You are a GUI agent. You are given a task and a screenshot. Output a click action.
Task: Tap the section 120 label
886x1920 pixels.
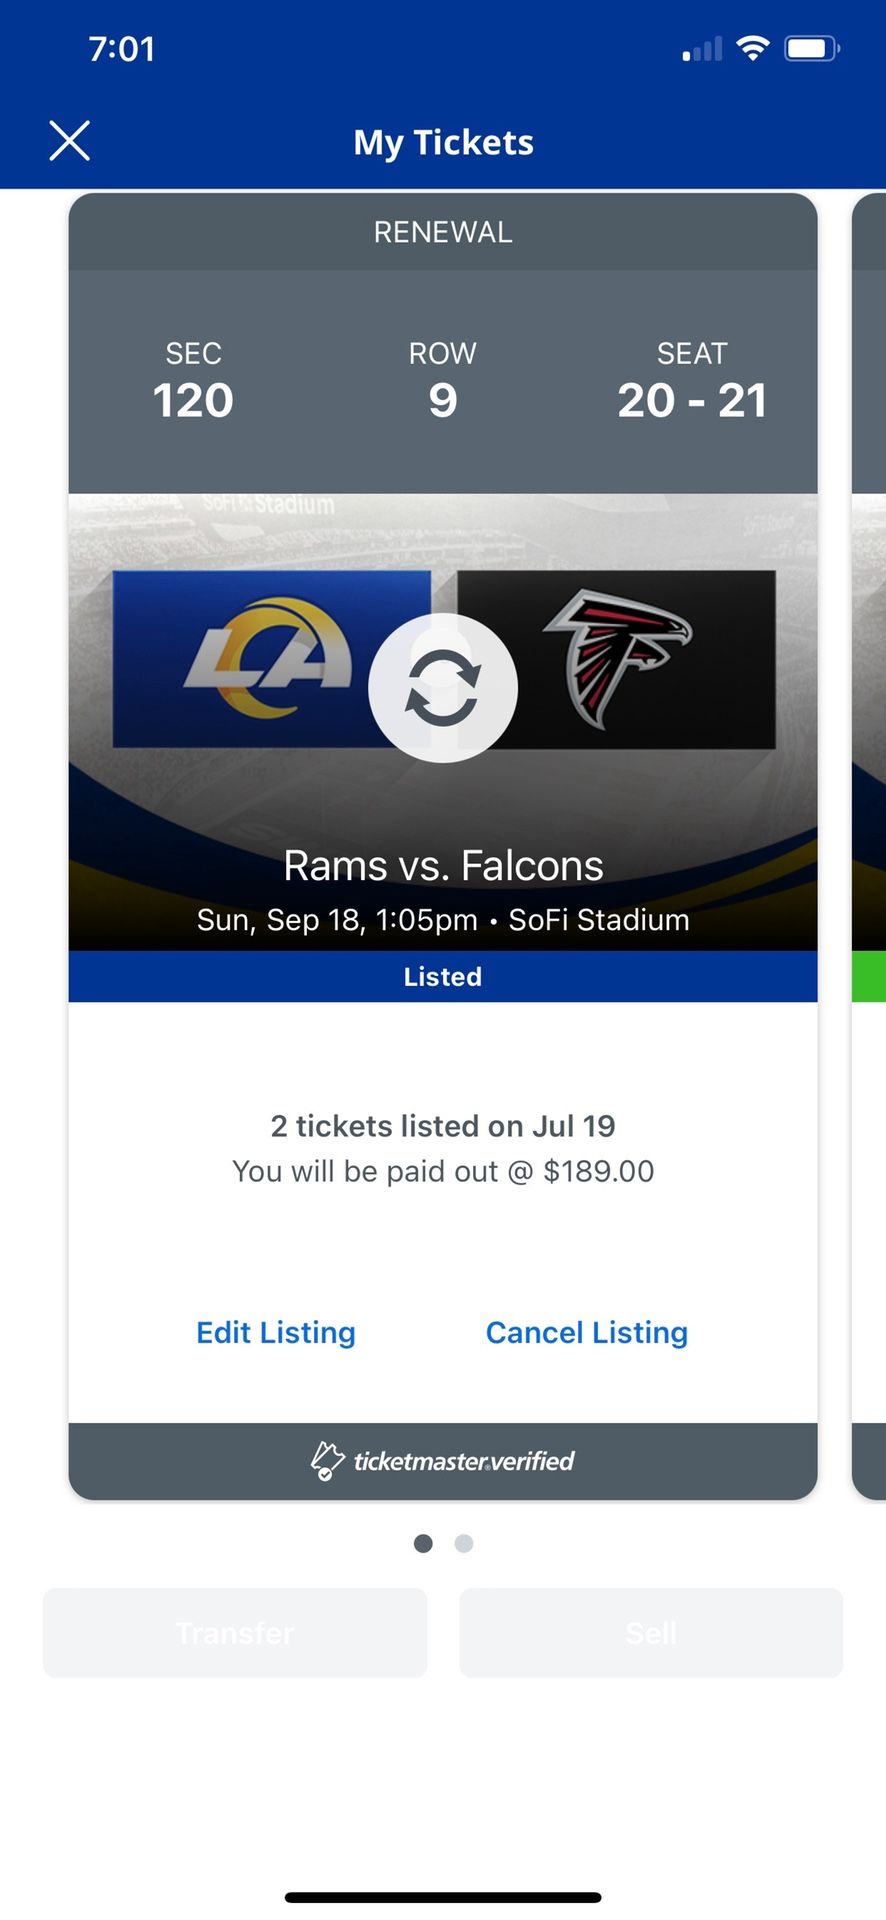click(193, 400)
